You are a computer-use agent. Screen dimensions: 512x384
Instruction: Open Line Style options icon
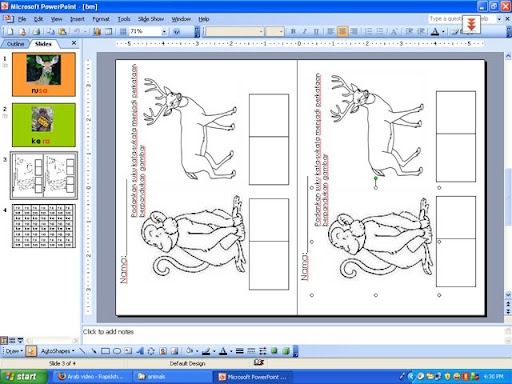click(239, 351)
